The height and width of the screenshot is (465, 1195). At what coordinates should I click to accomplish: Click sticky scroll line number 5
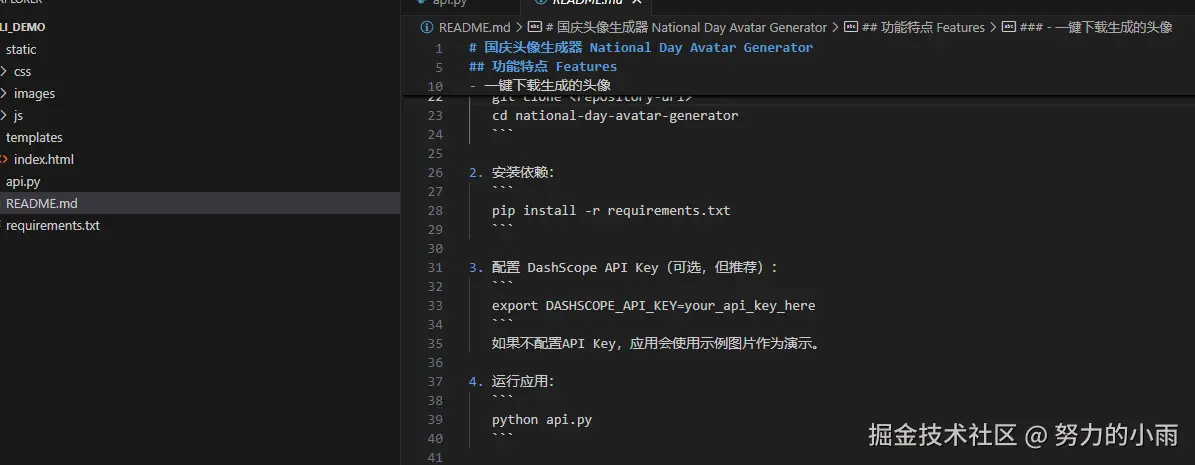[x=440, y=67]
